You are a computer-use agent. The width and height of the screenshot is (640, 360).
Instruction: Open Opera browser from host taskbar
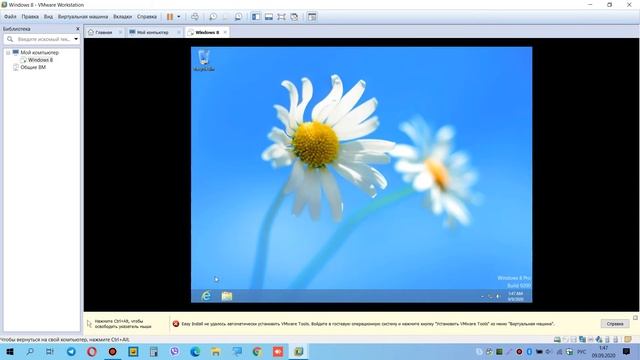point(92,351)
